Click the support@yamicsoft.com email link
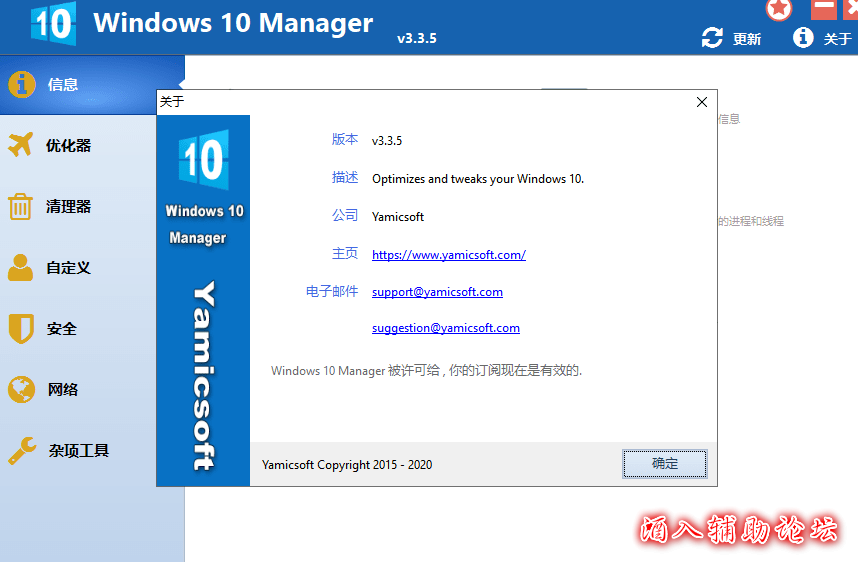The image size is (858, 562). pyautogui.click(x=437, y=292)
